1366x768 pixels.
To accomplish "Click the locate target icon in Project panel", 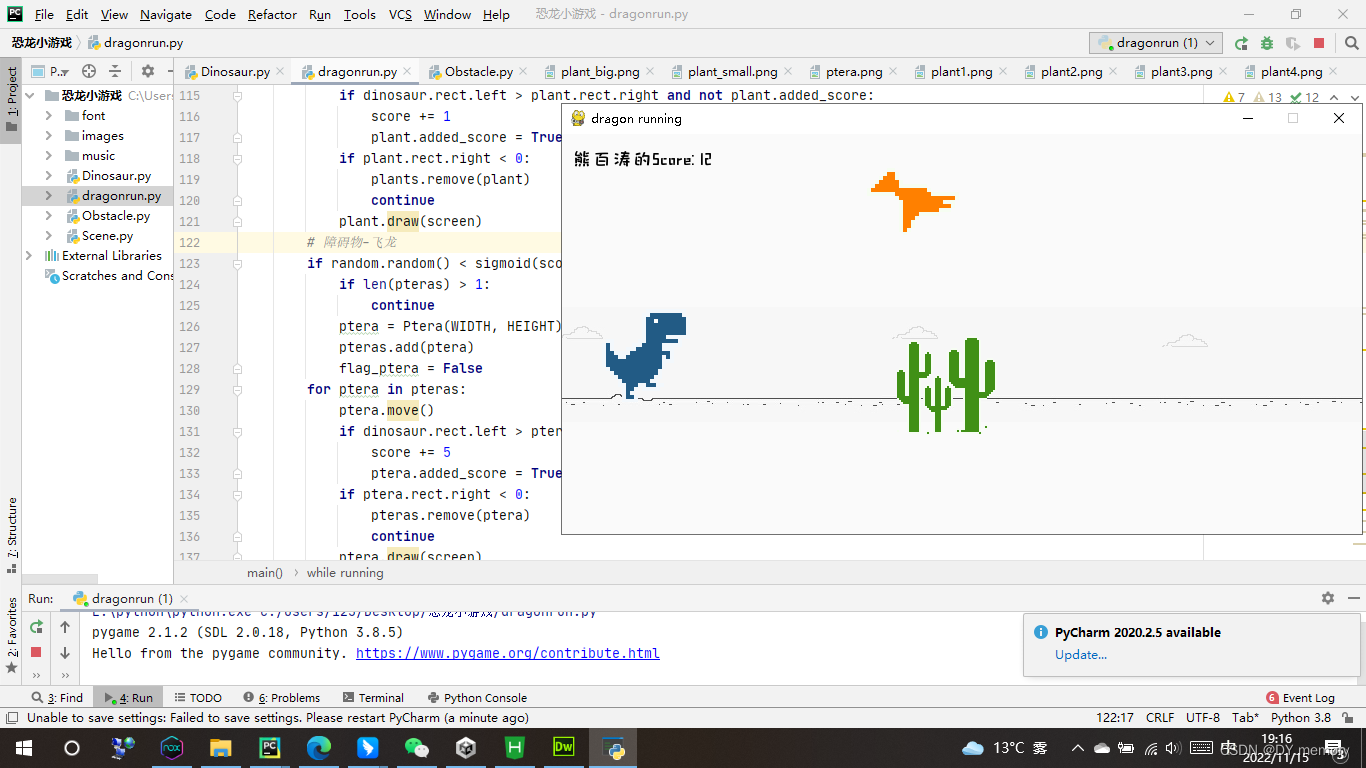I will pos(89,71).
